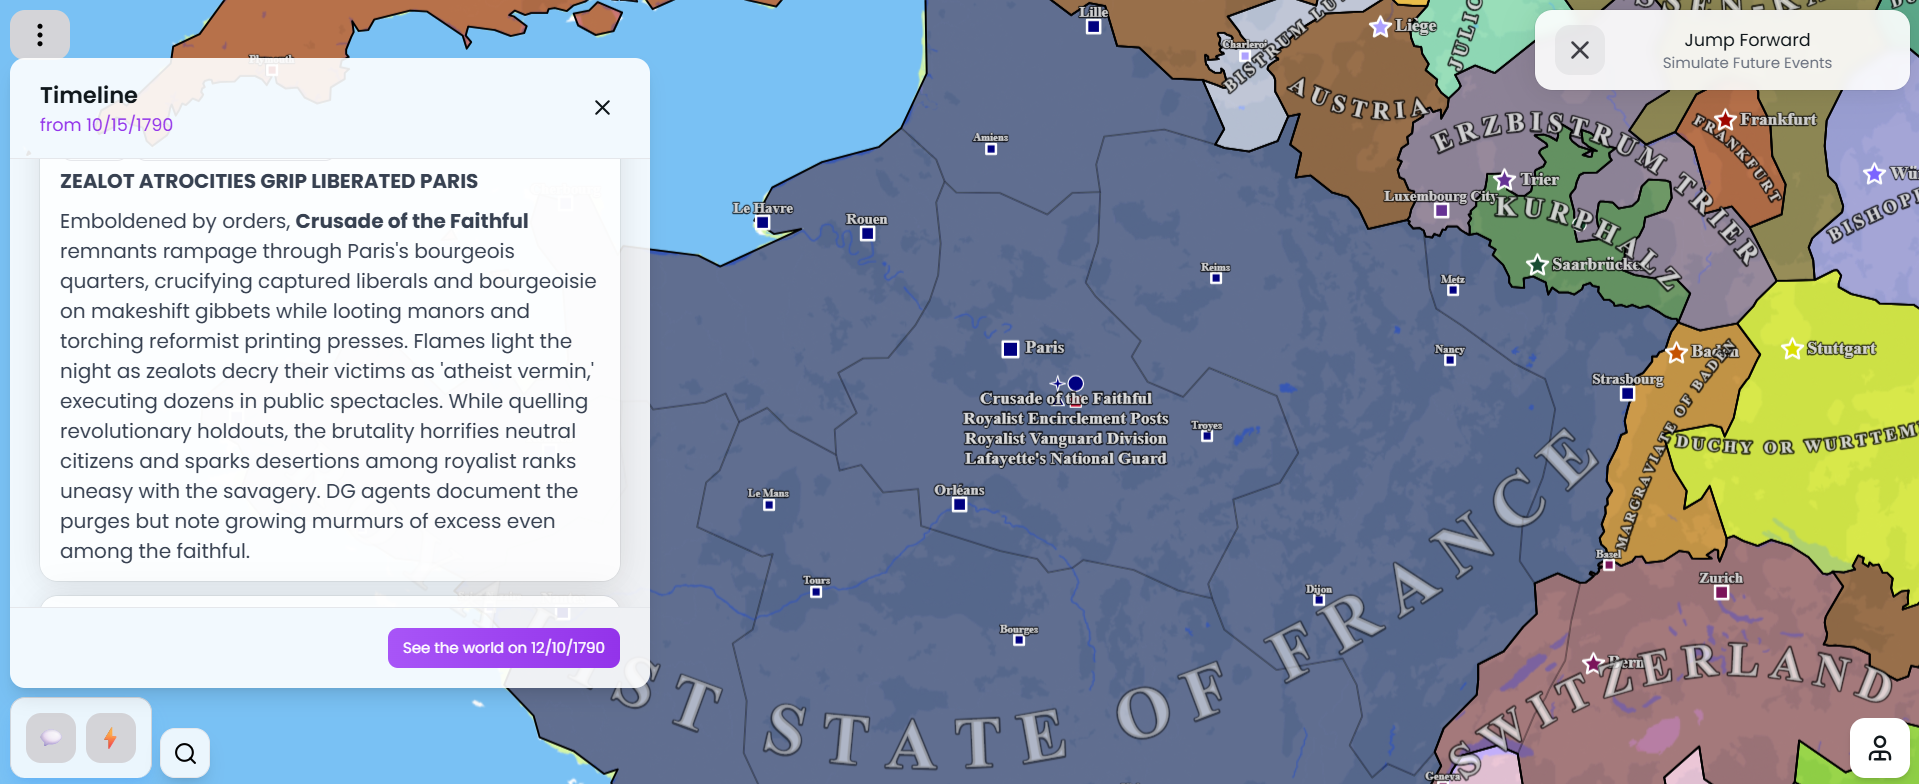See the world on 12/10/1790
Viewport: 1919px width, 784px height.
tap(504, 648)
